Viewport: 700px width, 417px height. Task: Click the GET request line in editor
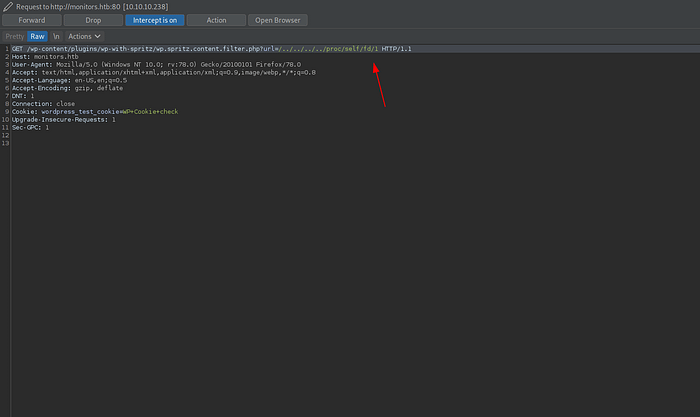[x=212, y=49]
